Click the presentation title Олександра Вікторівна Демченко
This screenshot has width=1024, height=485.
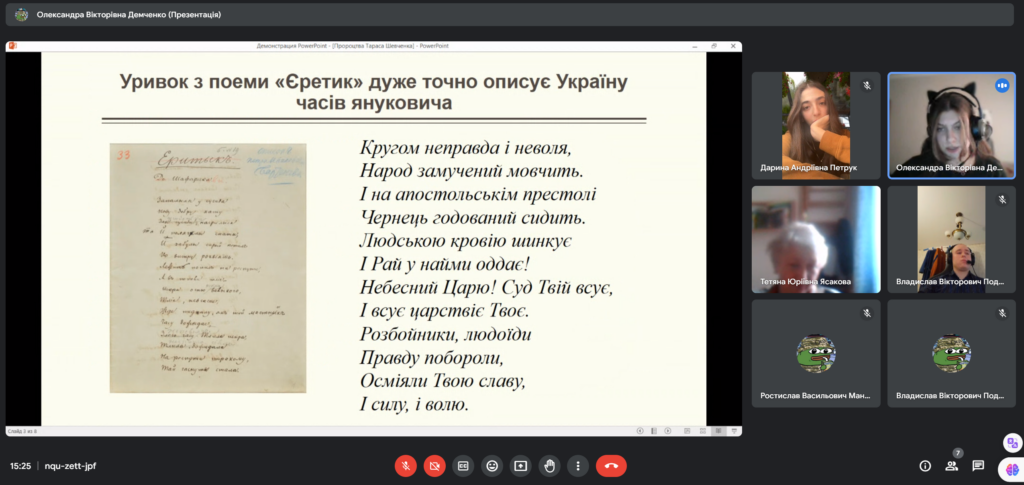click(x=129, y=15)
